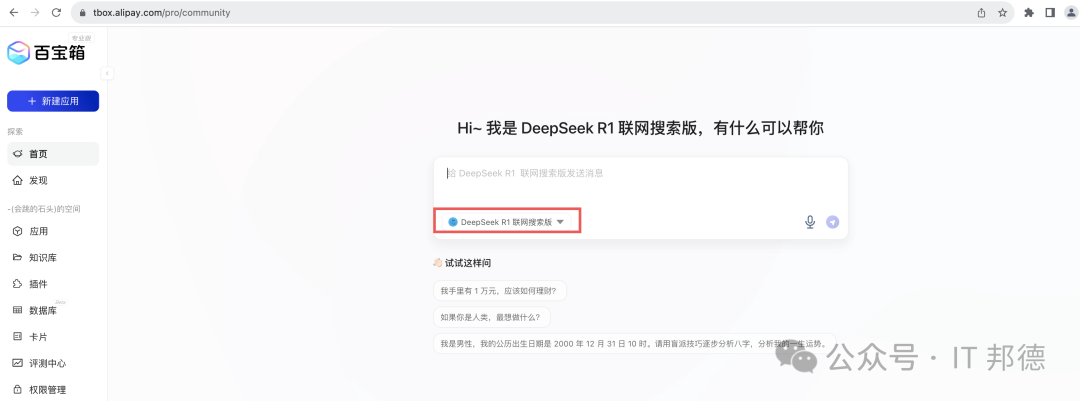Click the table icon beside 数据库
The image size is (1080, 401).
pyautogui.click(x=18, y=311)
